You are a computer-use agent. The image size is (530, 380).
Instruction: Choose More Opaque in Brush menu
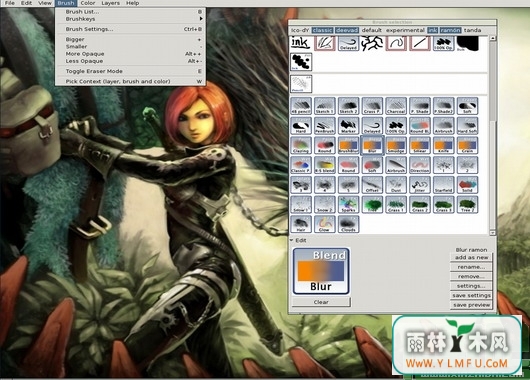(130, 54)
